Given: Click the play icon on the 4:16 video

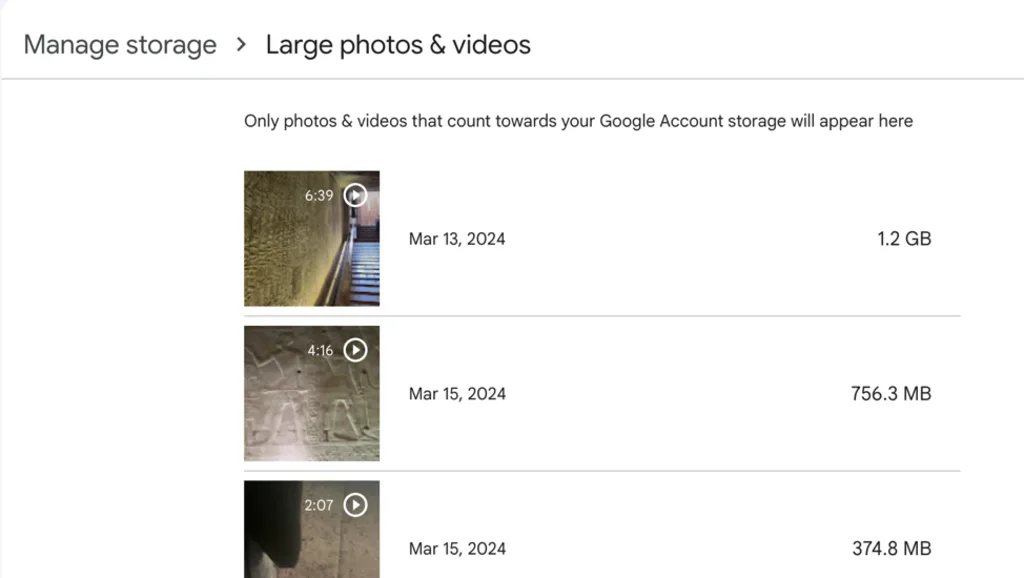Looking at the screenshot, I should click(x=355, y=350).
